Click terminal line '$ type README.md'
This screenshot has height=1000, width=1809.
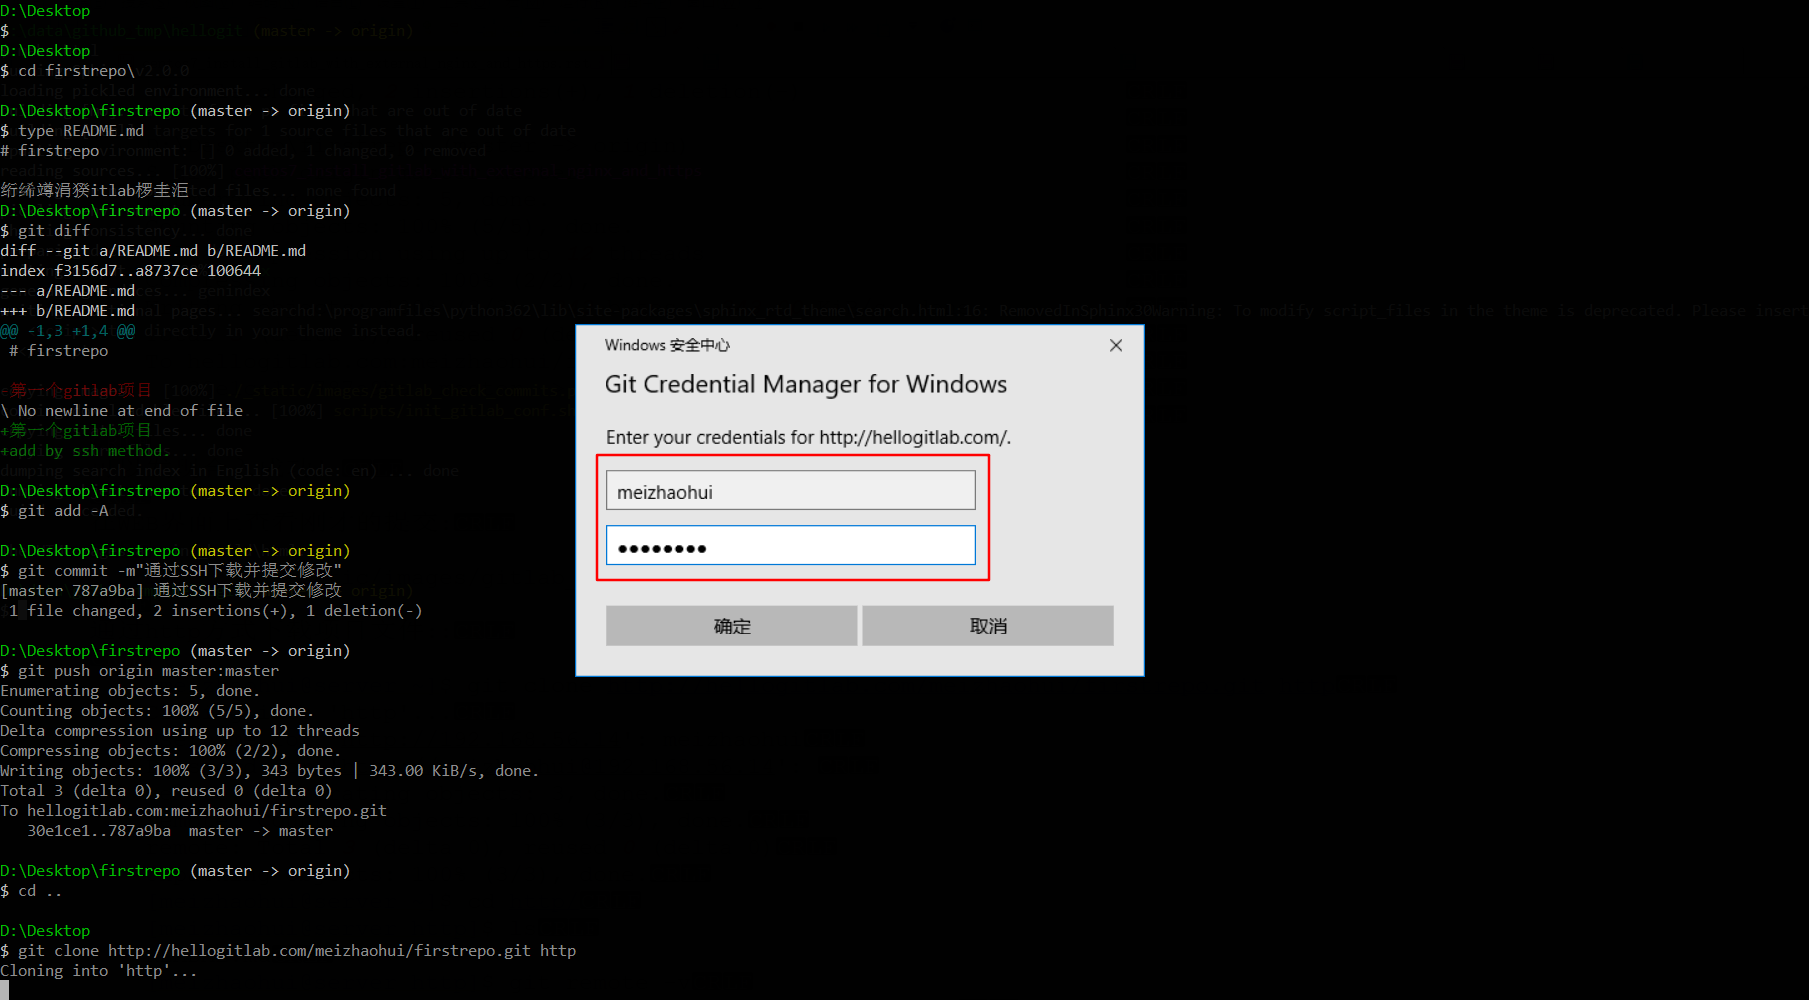(x=72, y=131)
